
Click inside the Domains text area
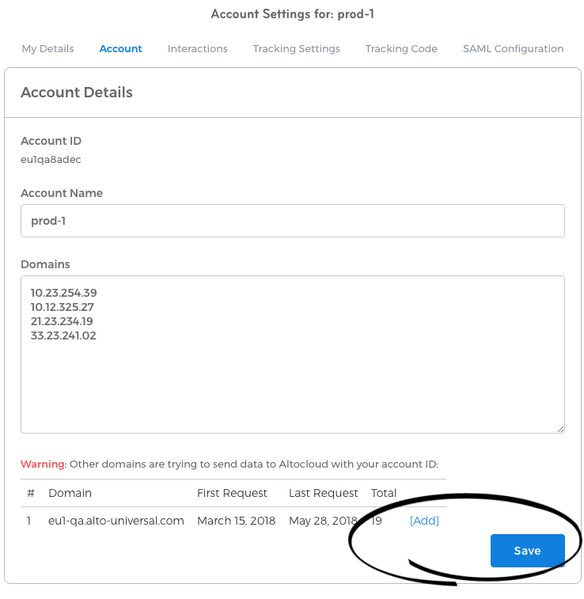click(293, 355)
